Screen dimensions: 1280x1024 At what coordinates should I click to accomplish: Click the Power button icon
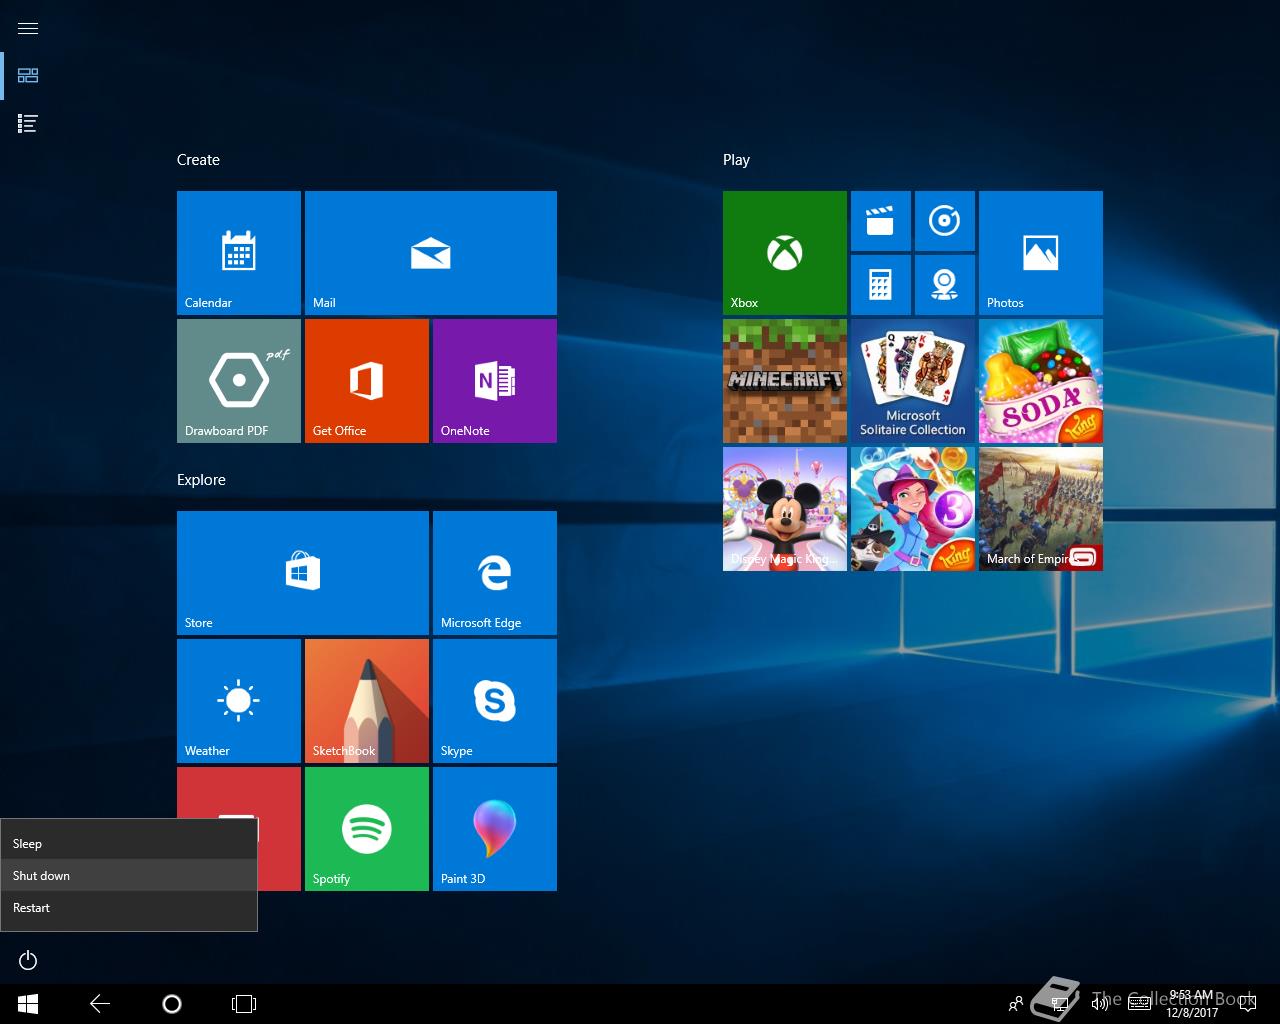tap(28, 960)
